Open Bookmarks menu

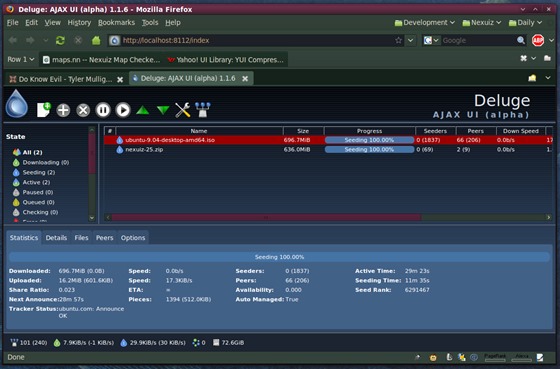point(116,23)
